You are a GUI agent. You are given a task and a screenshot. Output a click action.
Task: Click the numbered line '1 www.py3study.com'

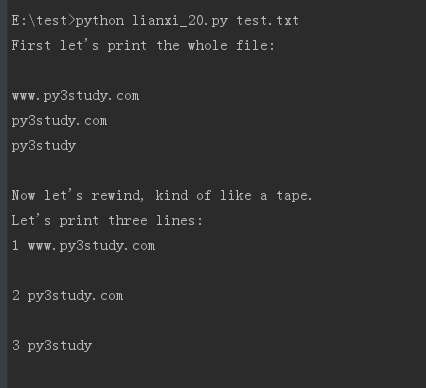click(83, 246)
